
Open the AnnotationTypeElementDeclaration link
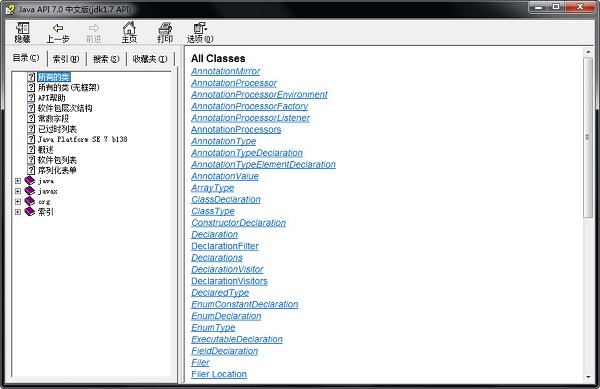click(x=263, y=164)
